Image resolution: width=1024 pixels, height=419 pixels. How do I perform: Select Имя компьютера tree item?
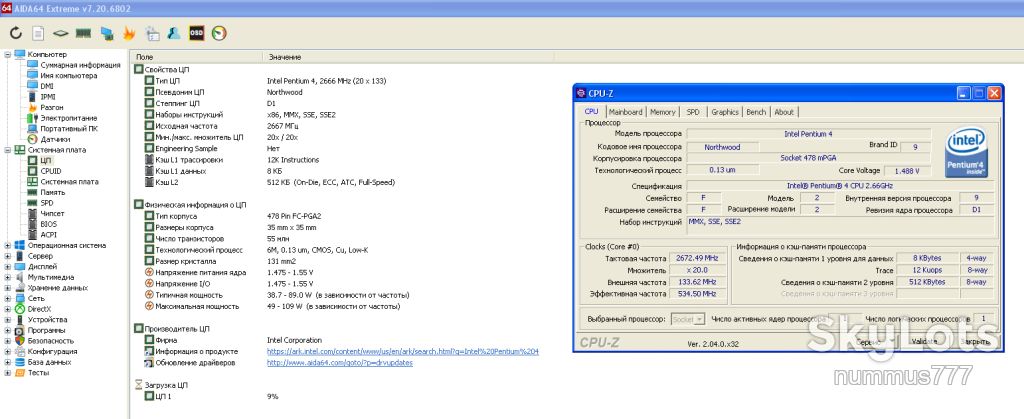69,75
